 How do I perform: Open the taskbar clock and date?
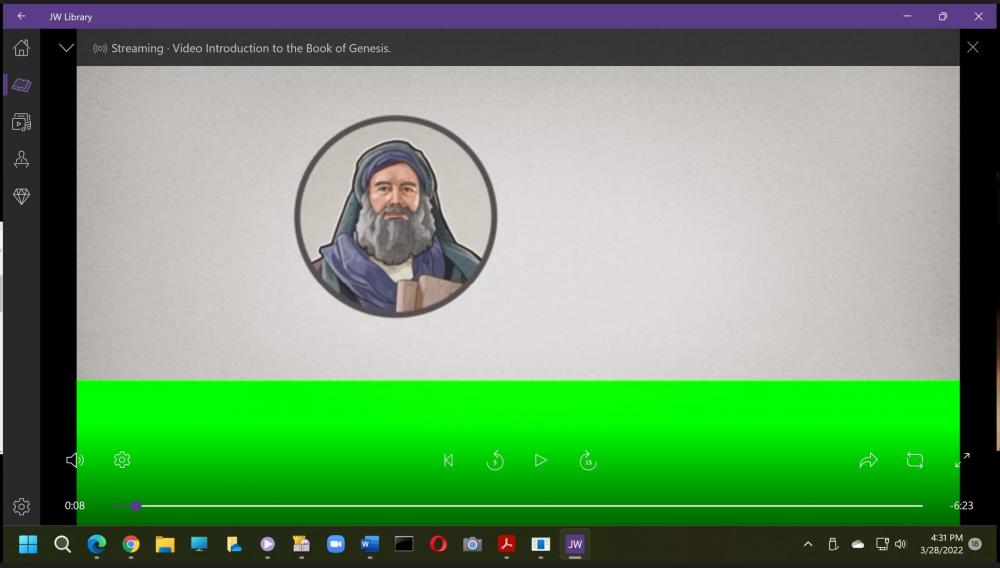click(942, 544)
